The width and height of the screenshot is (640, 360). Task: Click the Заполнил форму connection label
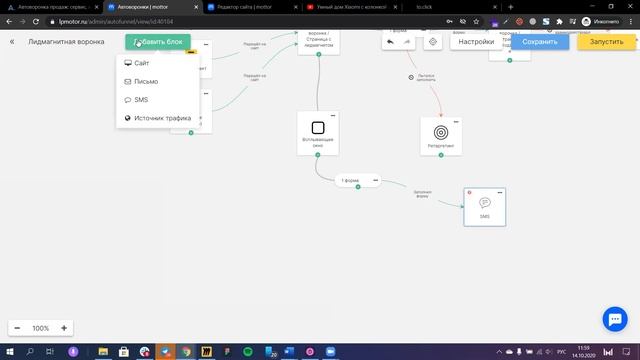pos(422,194)
